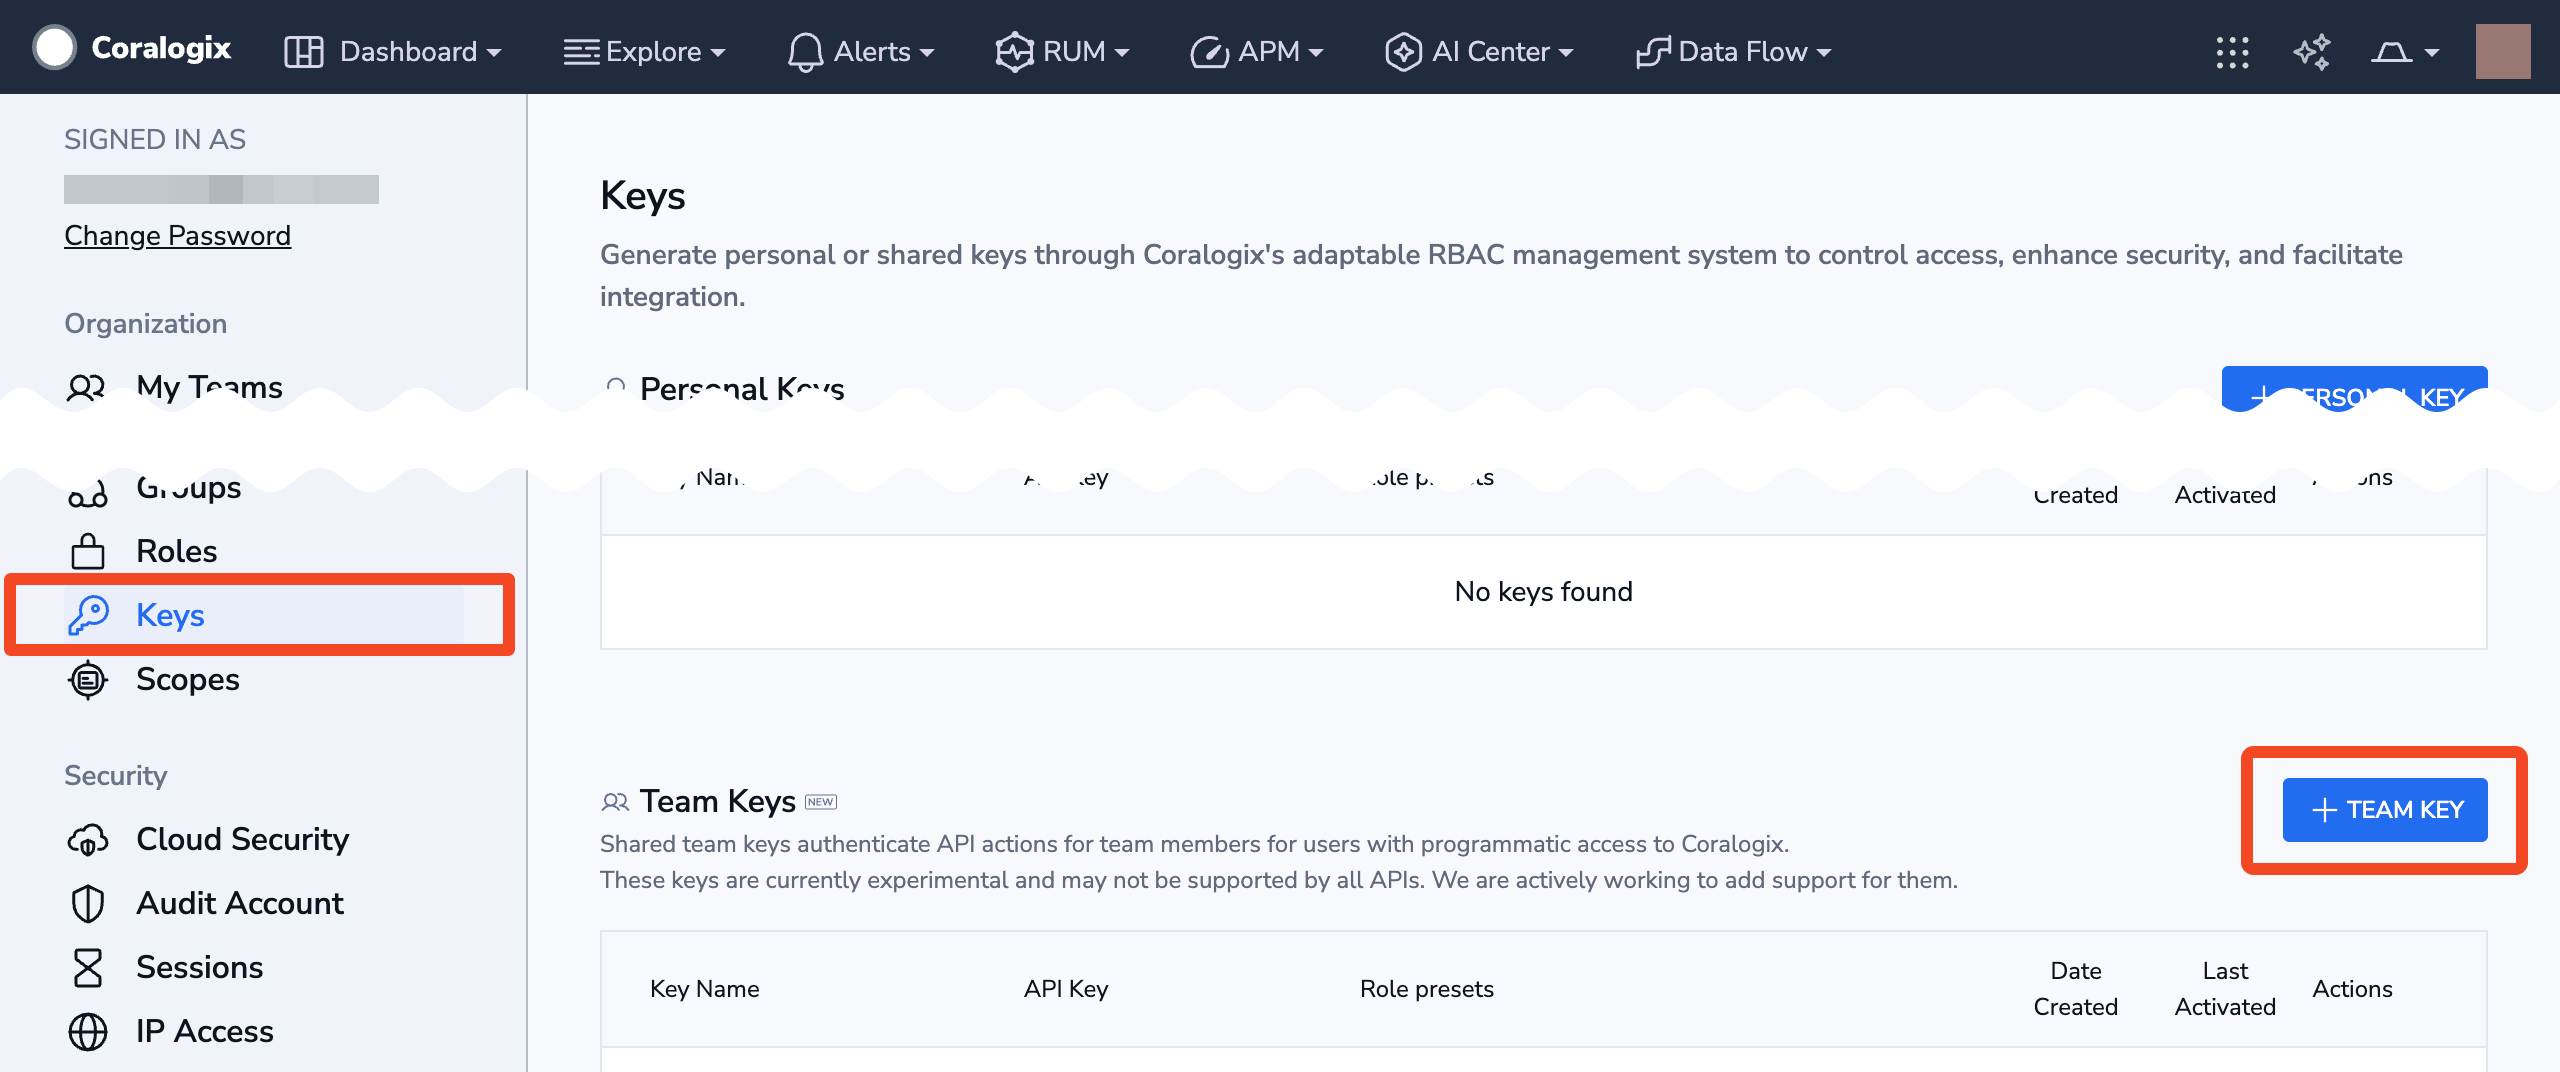Open the Alerts menu

[x=861, y=52]
